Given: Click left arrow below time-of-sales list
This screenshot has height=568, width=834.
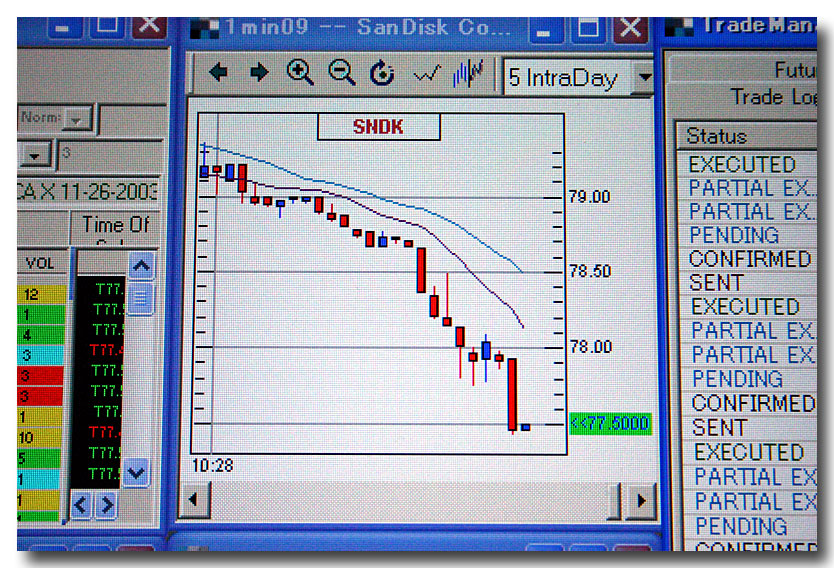Looking at the screenshot, I should (81, 505).
